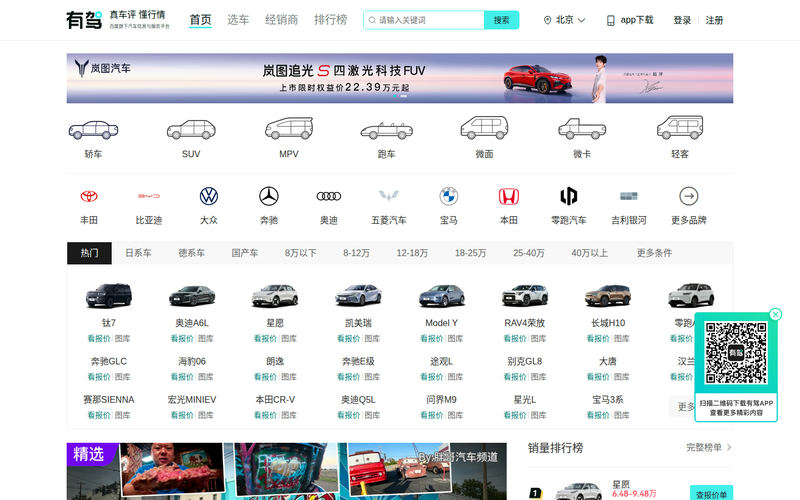Screen dimensions: 800x500
Task: Select the 轿车 sedan body type icon
Action: point(93,130)
